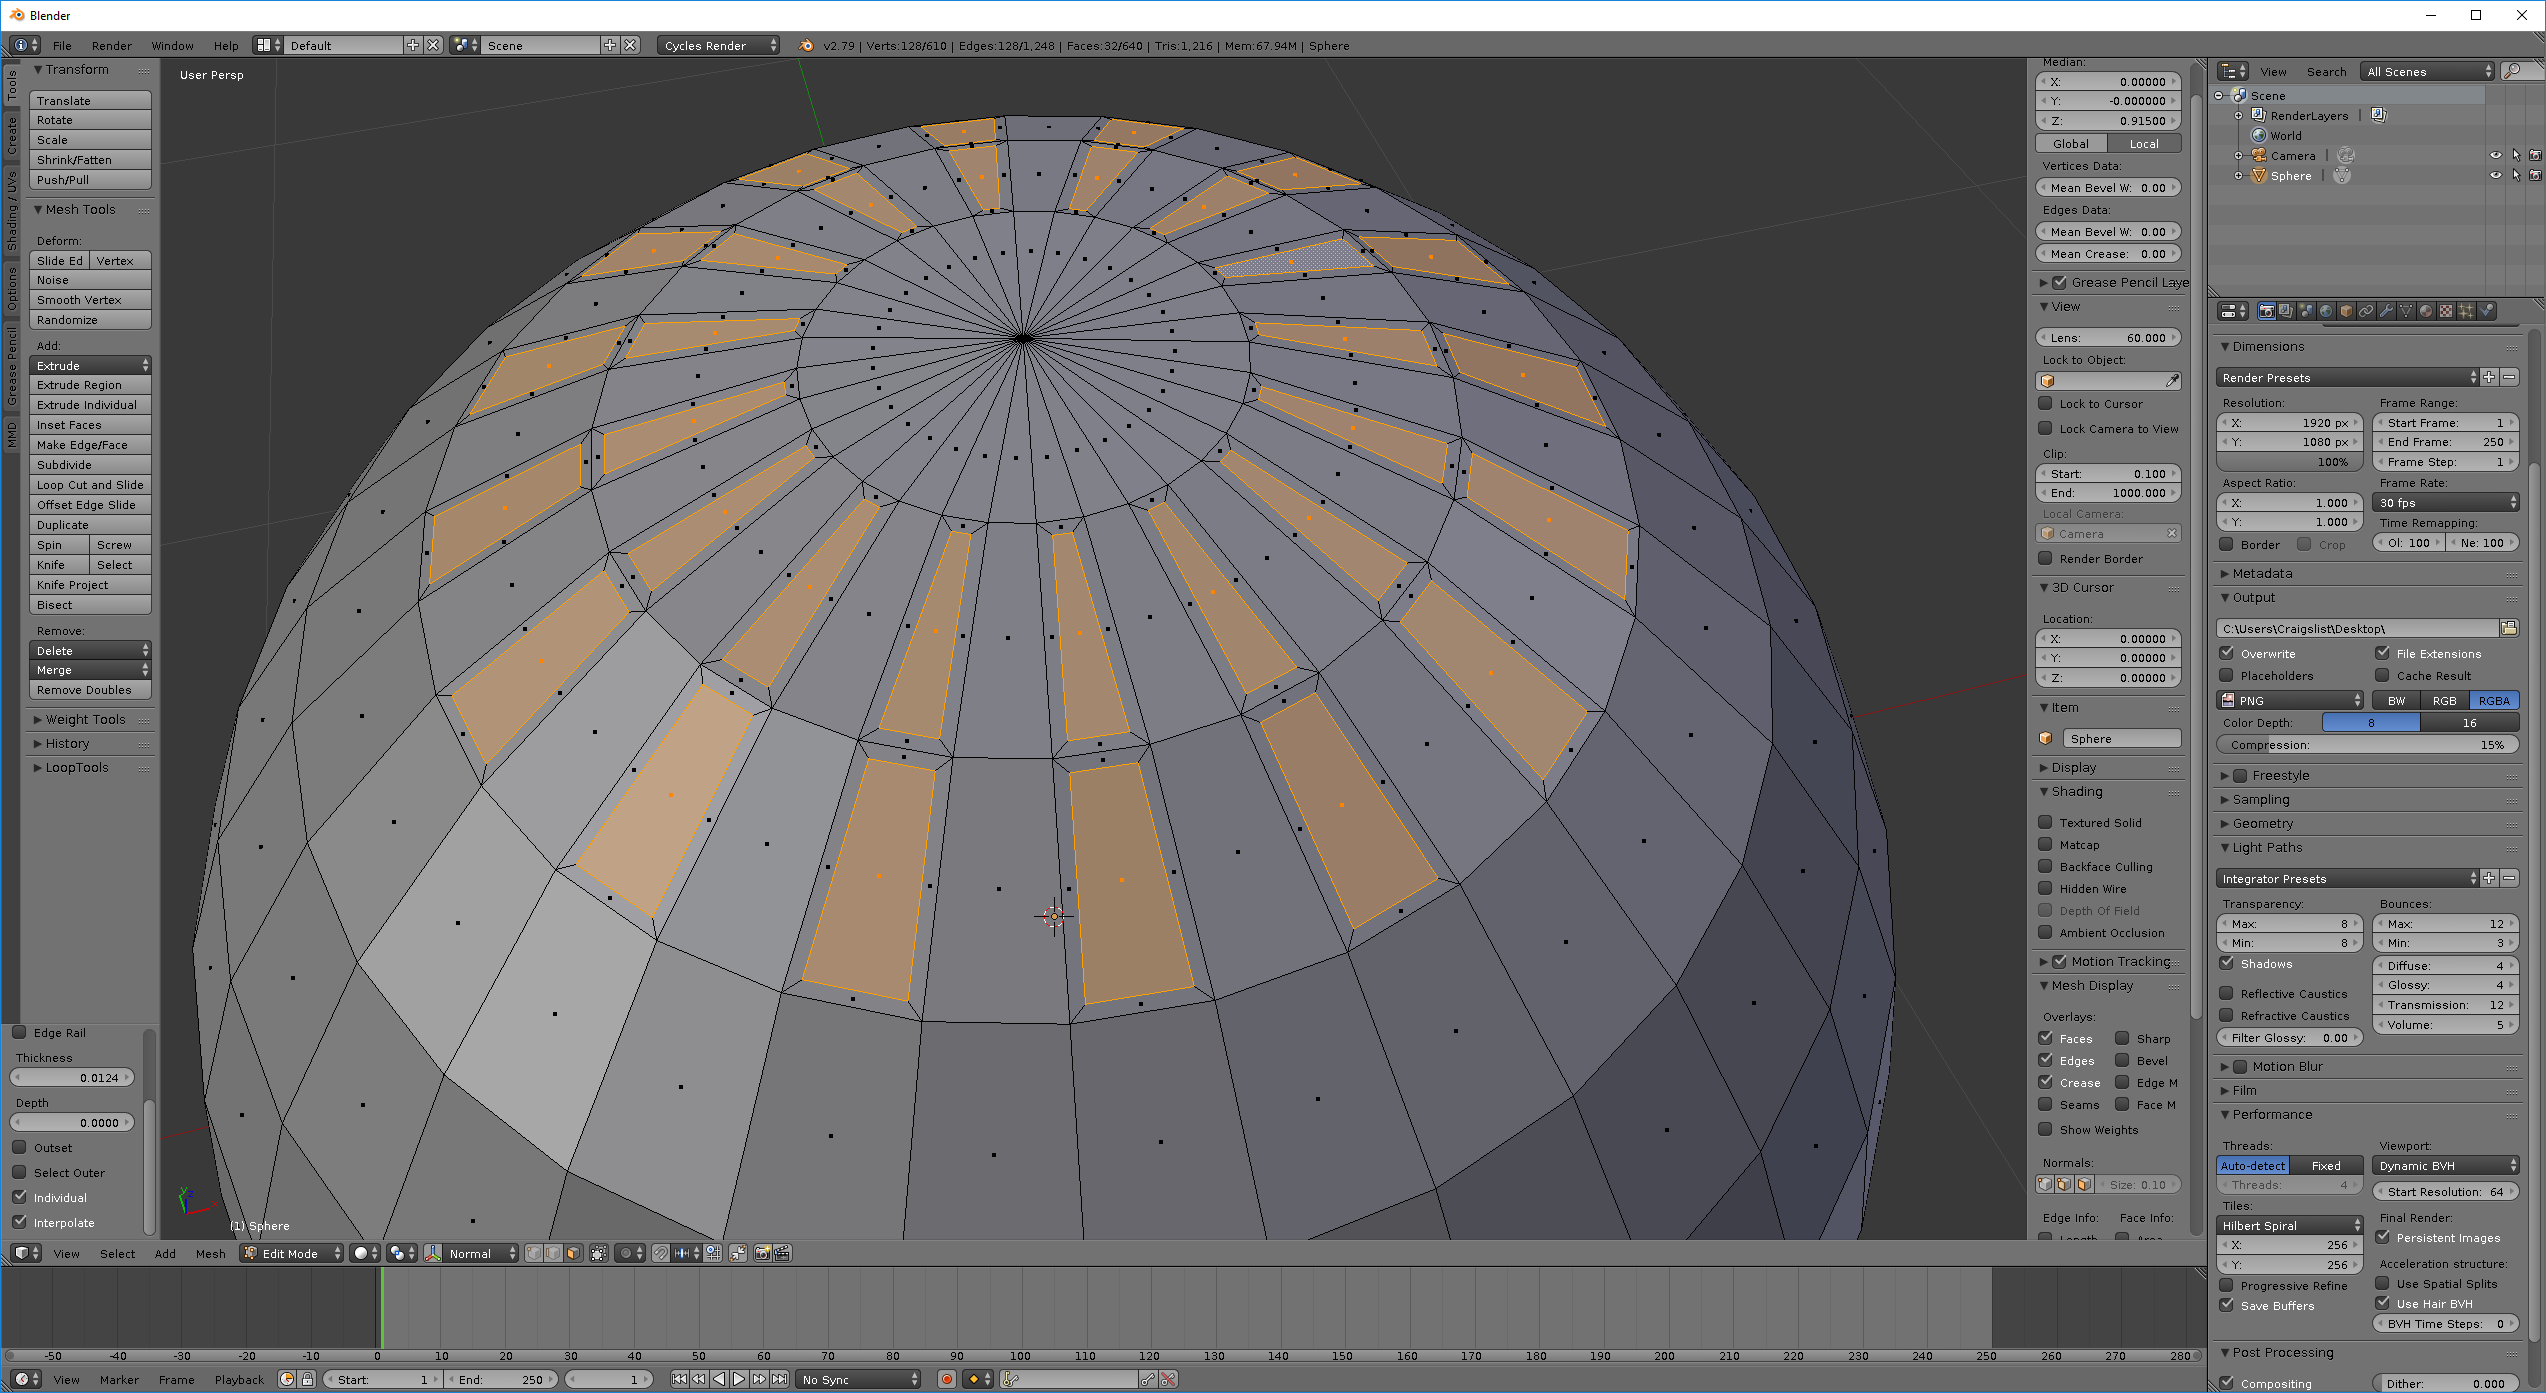
Task: Play the timeline animation forward
Action: pyautogui.click(x=738, y=1379)
